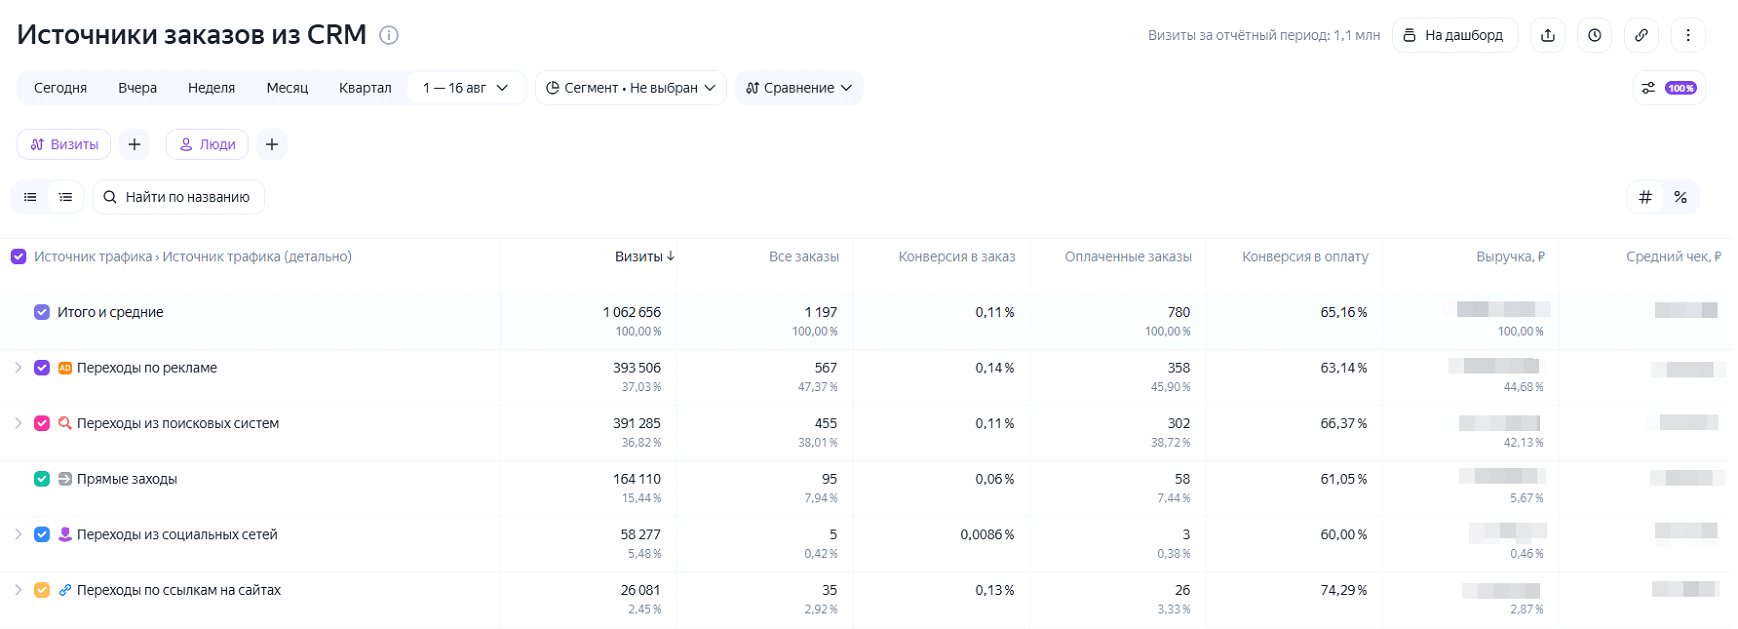Open the 1 — 16 авг date dropdown
Viewport: 1738px width, 629px height.
(466, 88)
